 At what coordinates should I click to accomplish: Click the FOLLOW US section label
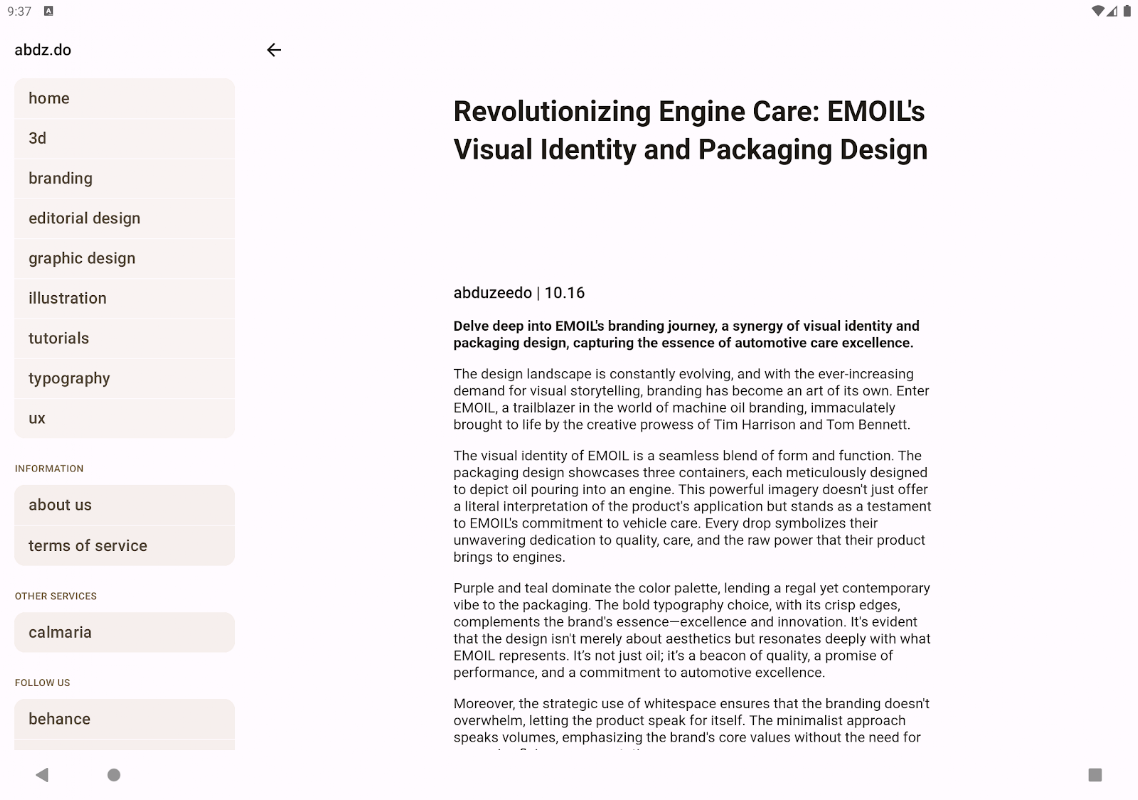click(x=43, y=683)
